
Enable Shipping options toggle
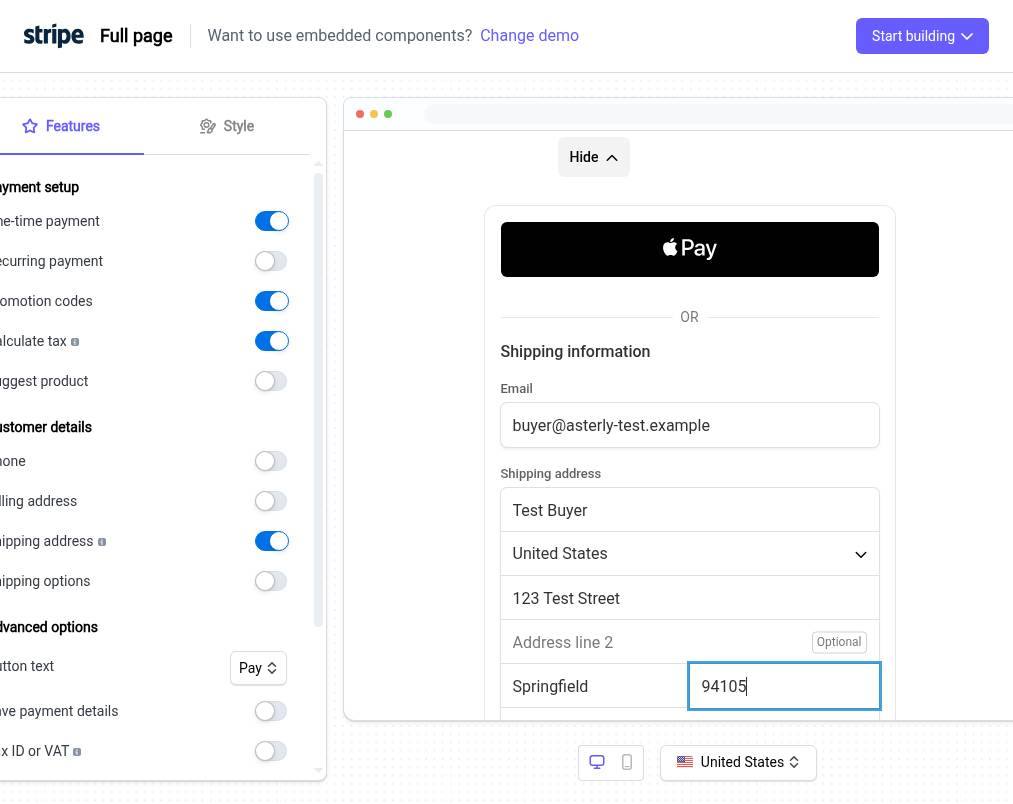pos(271,581)
